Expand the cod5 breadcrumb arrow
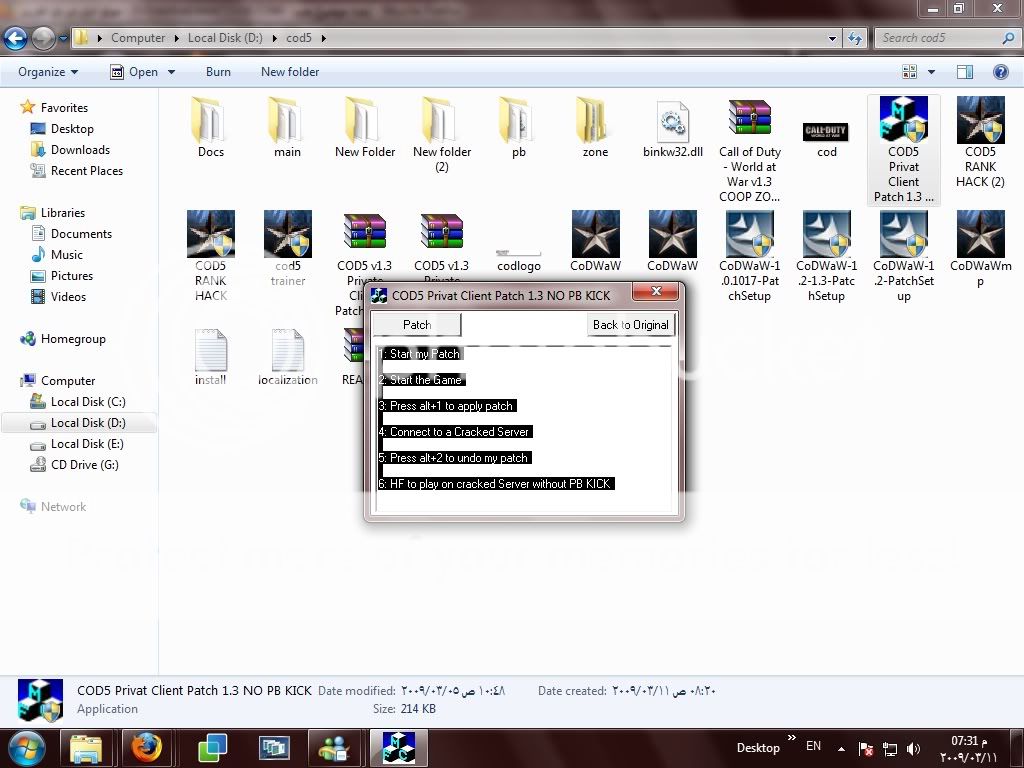The height and width of the screenshot is (768, 1024). pos(323,38)
